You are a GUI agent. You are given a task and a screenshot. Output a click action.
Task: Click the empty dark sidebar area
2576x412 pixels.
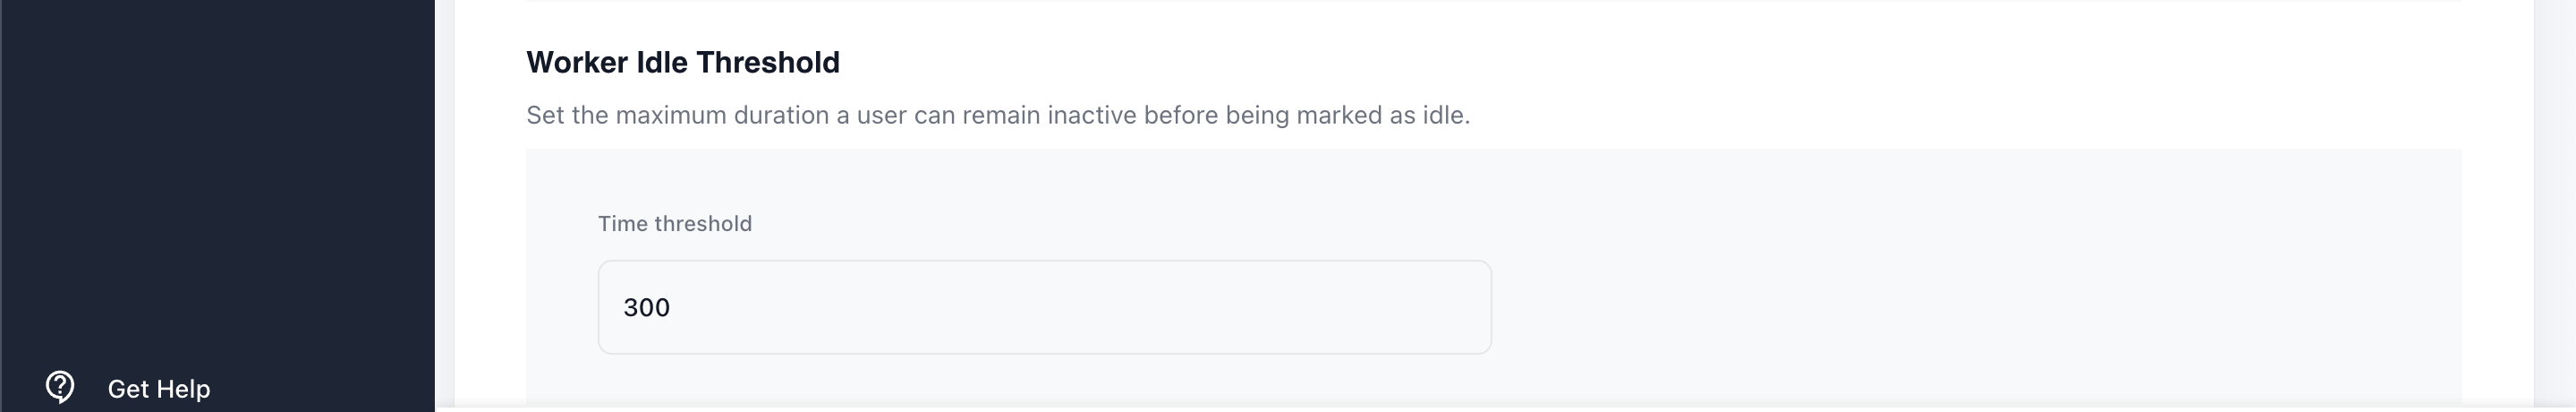[216, 180]
